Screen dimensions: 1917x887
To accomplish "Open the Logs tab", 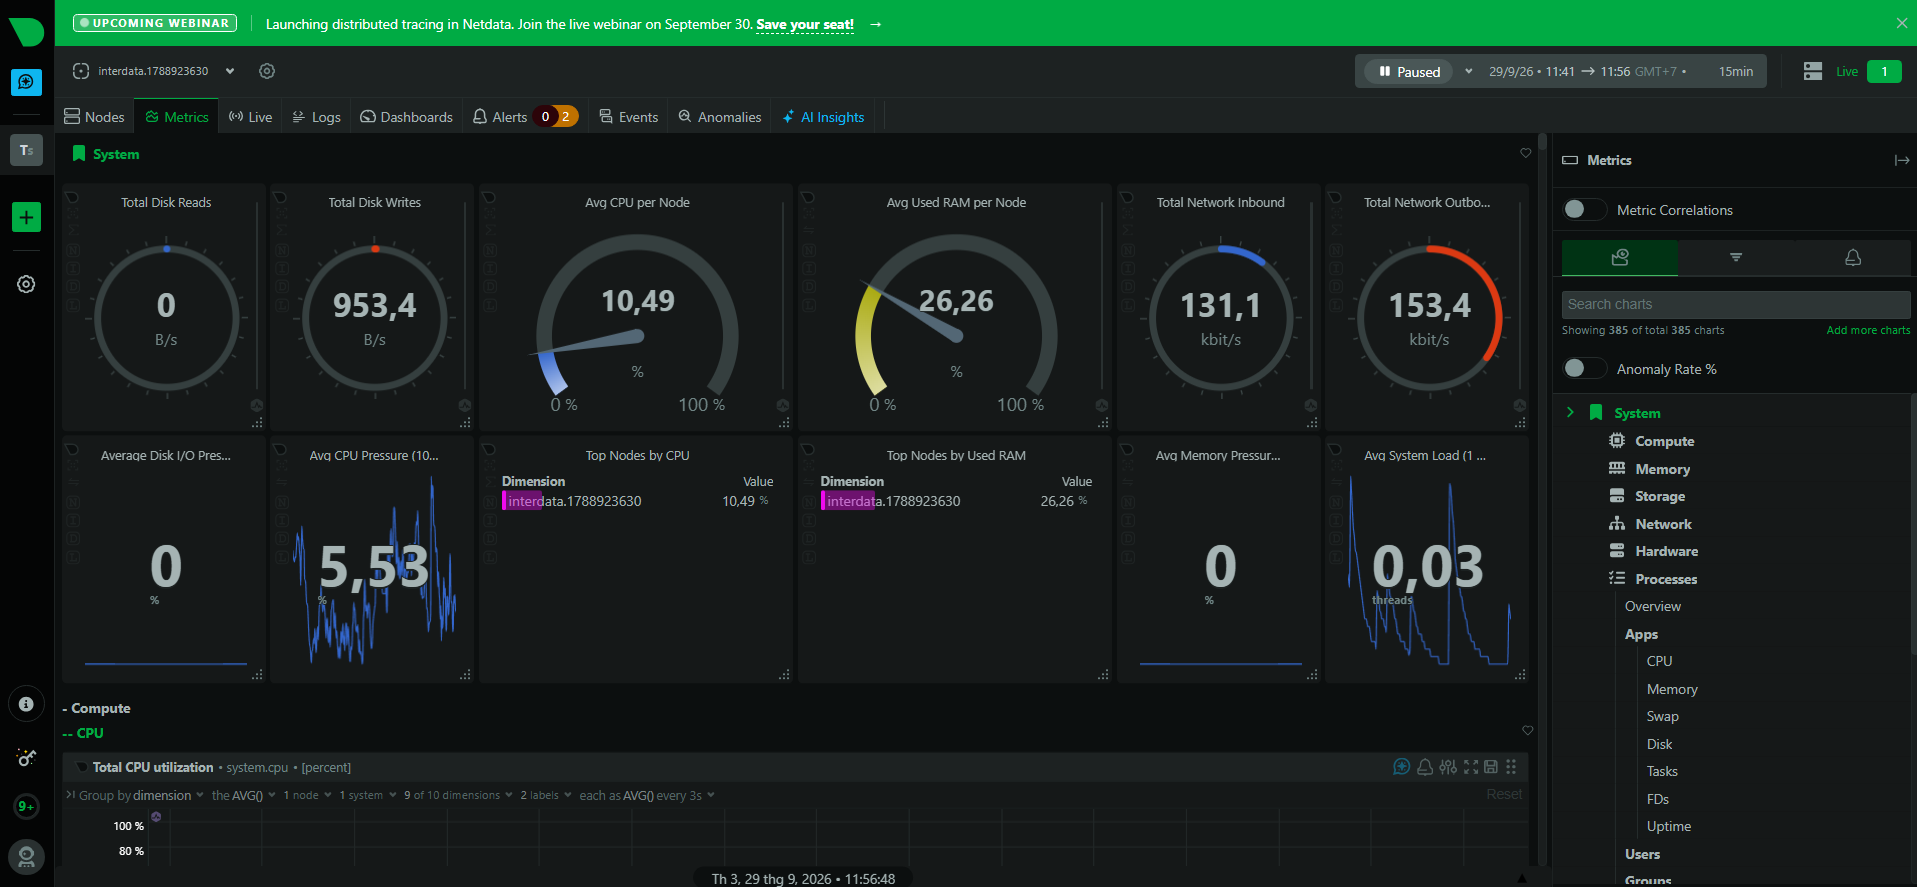I will pos(316,117).
